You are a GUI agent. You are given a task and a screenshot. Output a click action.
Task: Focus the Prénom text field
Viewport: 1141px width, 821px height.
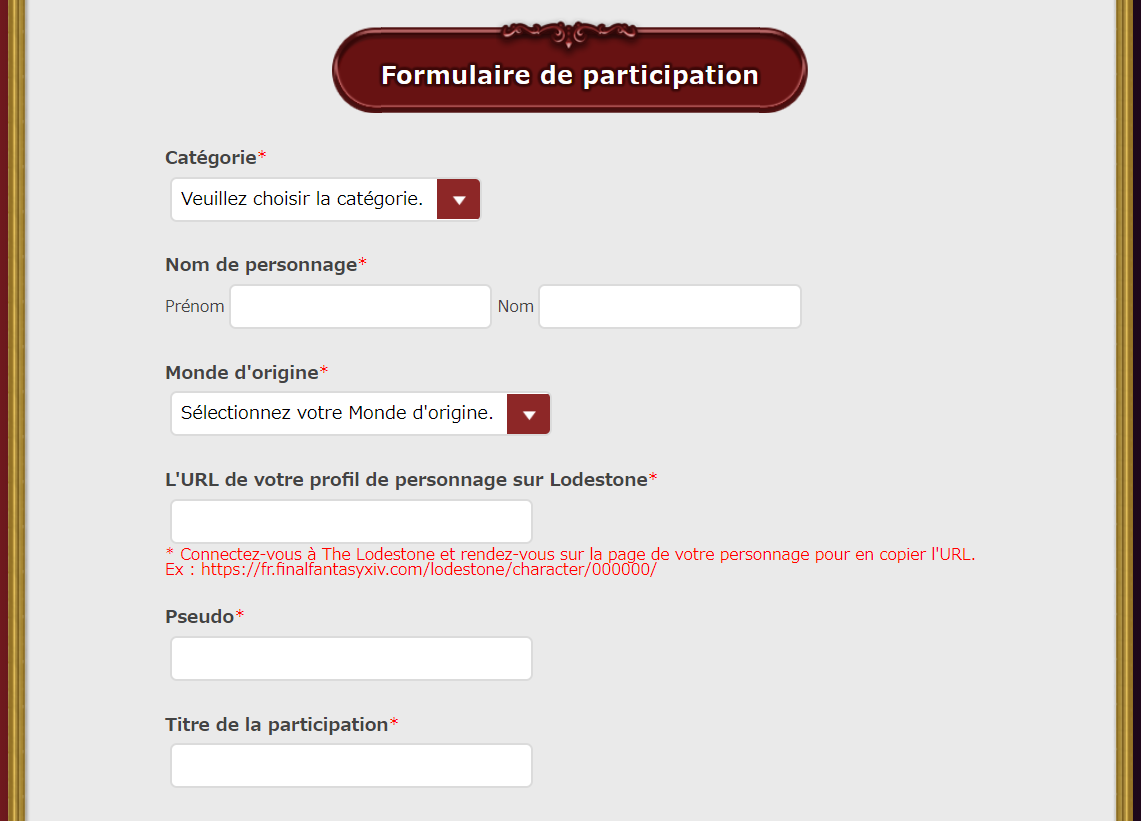pos(360,306)
